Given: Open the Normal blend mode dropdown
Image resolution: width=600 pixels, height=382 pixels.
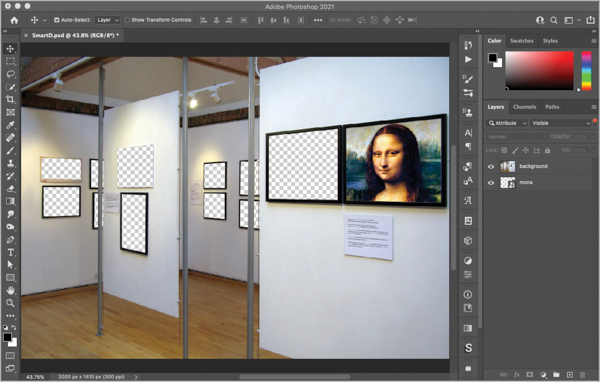Looking at the screenshot, I should (517, 137).
